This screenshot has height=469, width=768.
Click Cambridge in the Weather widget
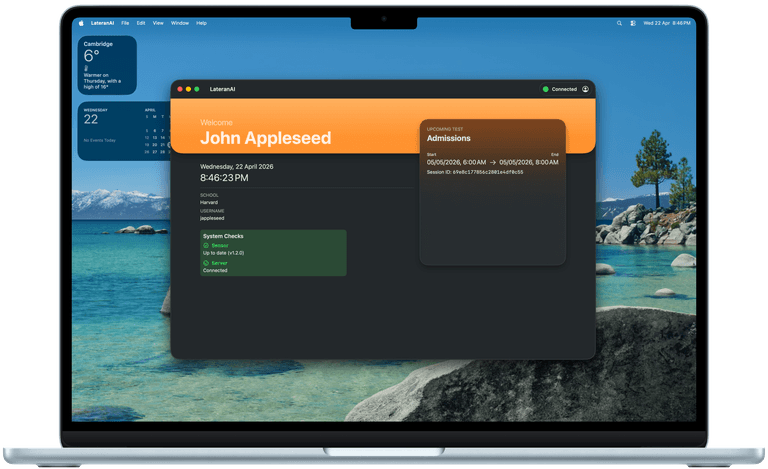(98, 44)
